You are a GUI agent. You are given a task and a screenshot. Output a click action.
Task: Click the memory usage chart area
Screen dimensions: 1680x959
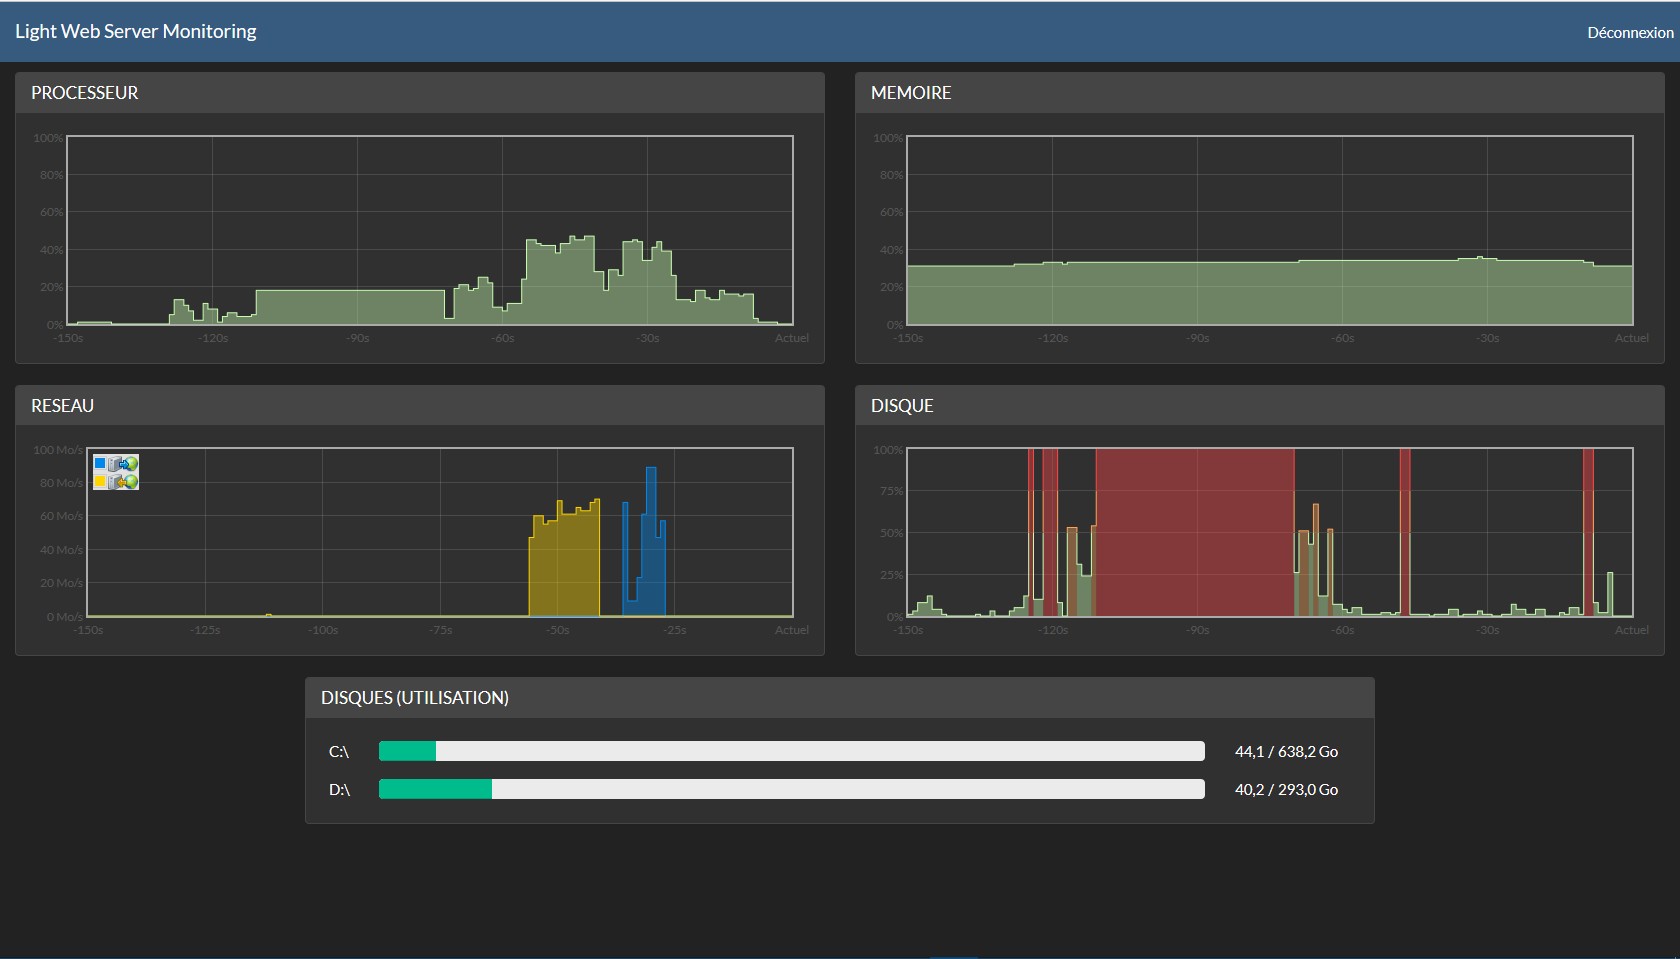point(1270,230)
